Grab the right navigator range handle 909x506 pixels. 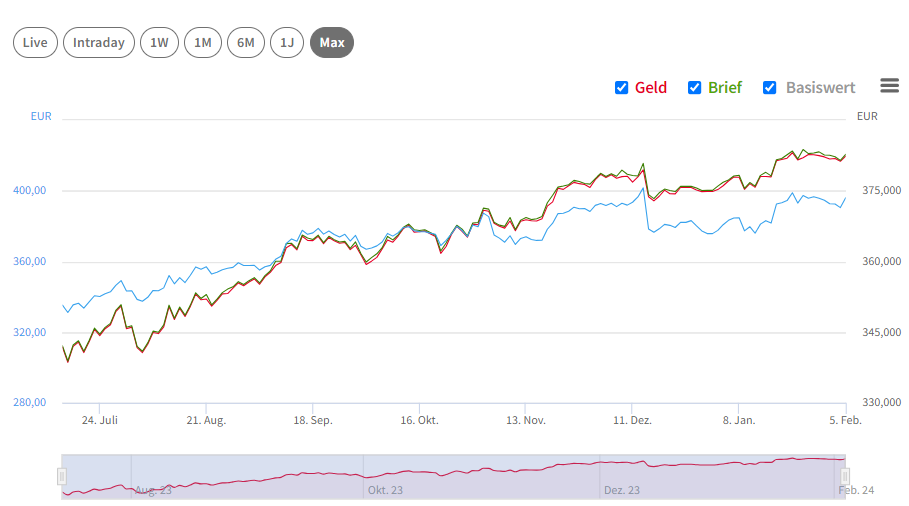pyautogui.click(x=845, y=476)
